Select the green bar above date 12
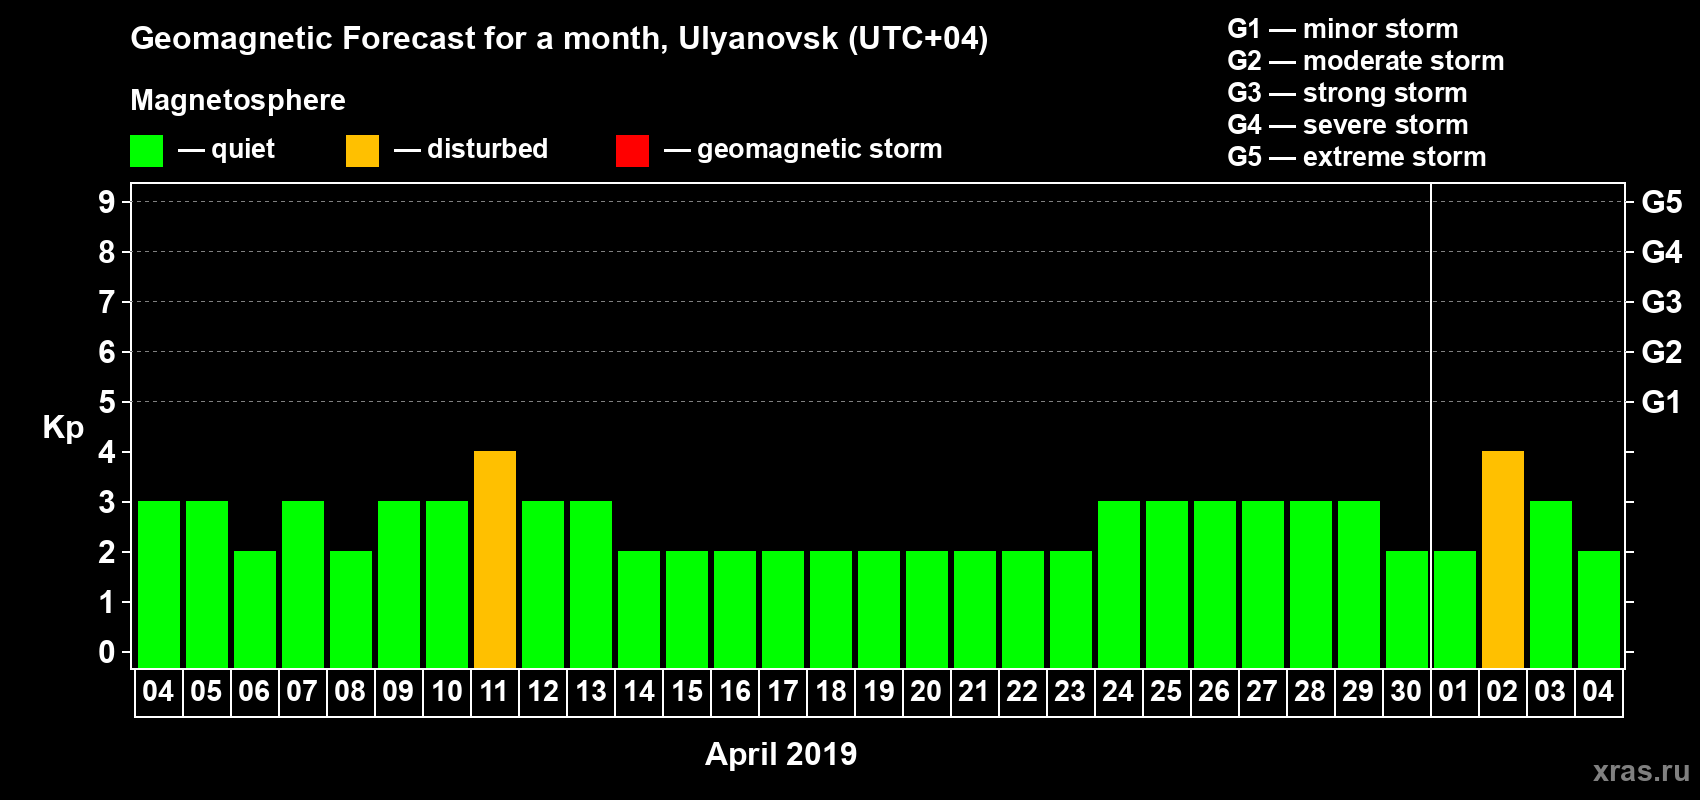The height and width of the screenshot is (800, 1700). pos(543,585)
